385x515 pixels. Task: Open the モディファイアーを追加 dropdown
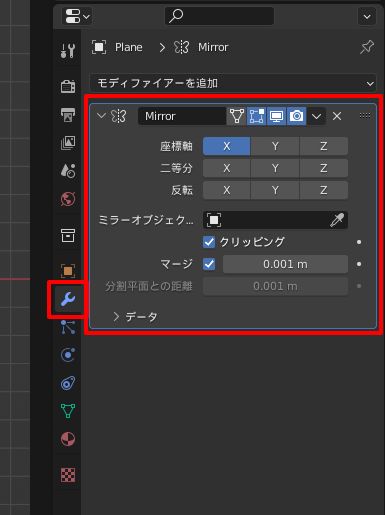point(233,83)
